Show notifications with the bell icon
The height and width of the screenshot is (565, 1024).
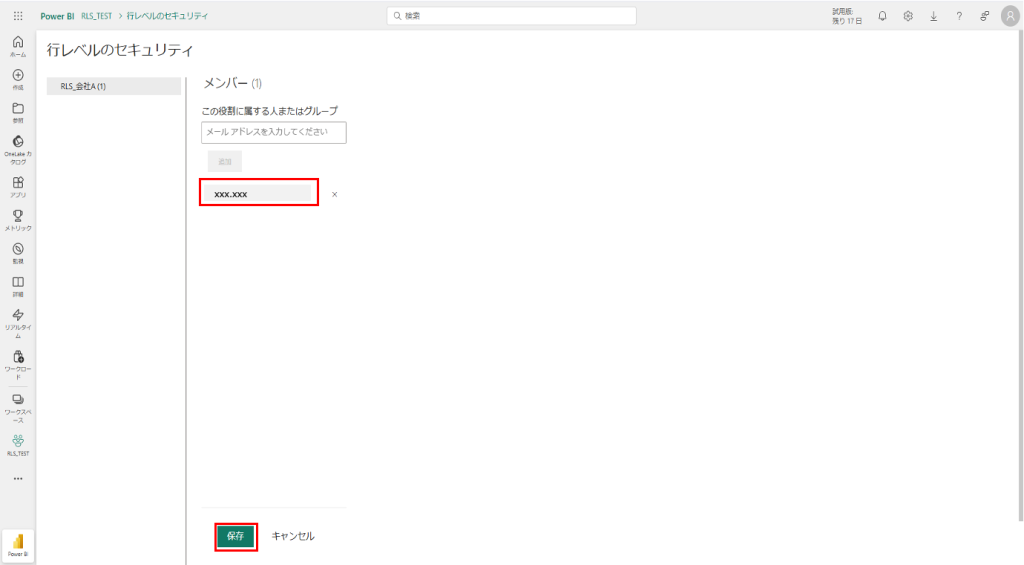click(882, 16)
